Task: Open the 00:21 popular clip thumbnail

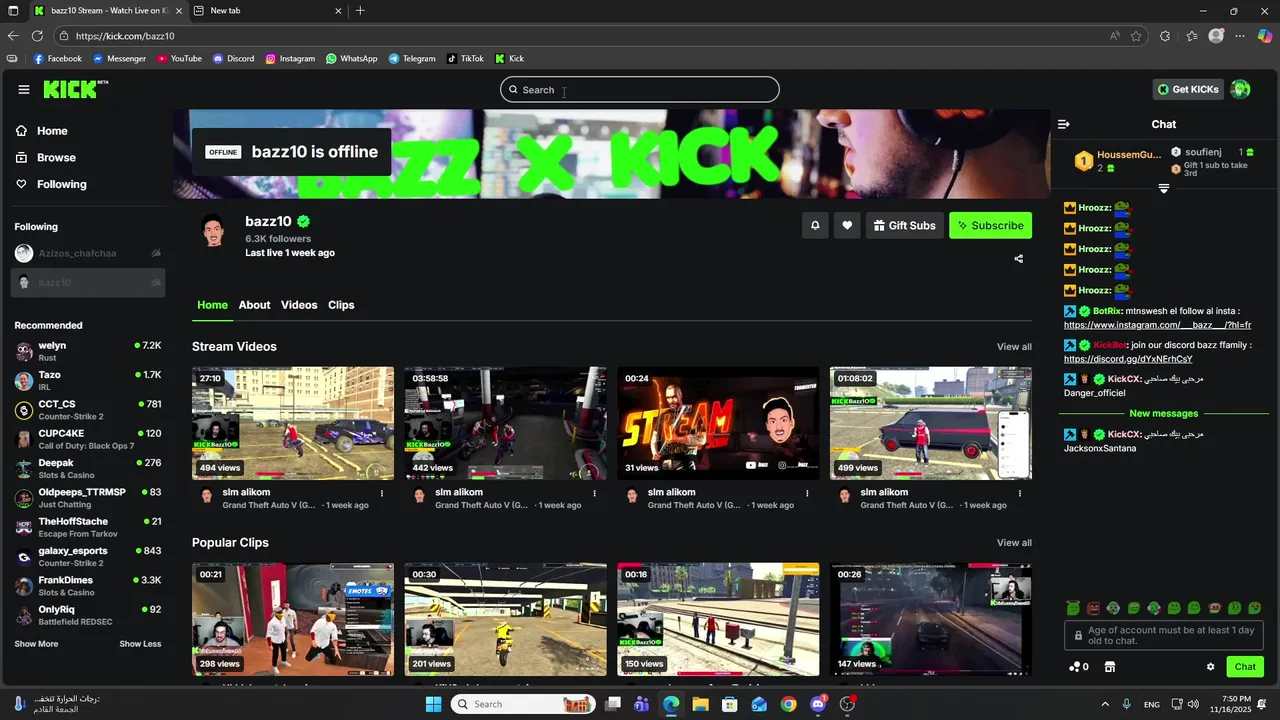Action: click(293, 619)
